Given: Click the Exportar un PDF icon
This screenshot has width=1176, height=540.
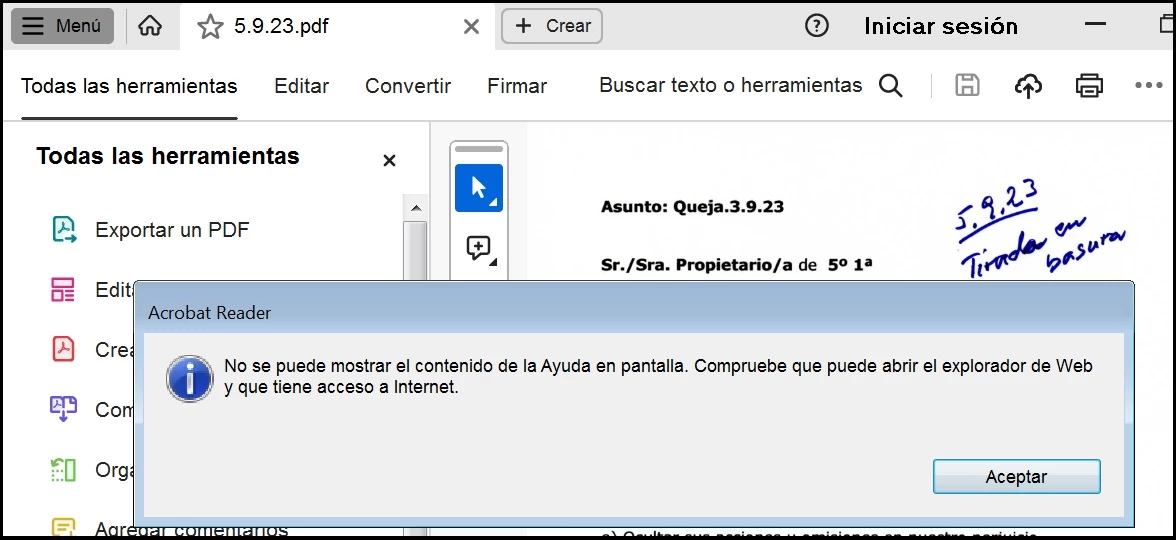Looking at the screenshot, I should tap(64, 230).
